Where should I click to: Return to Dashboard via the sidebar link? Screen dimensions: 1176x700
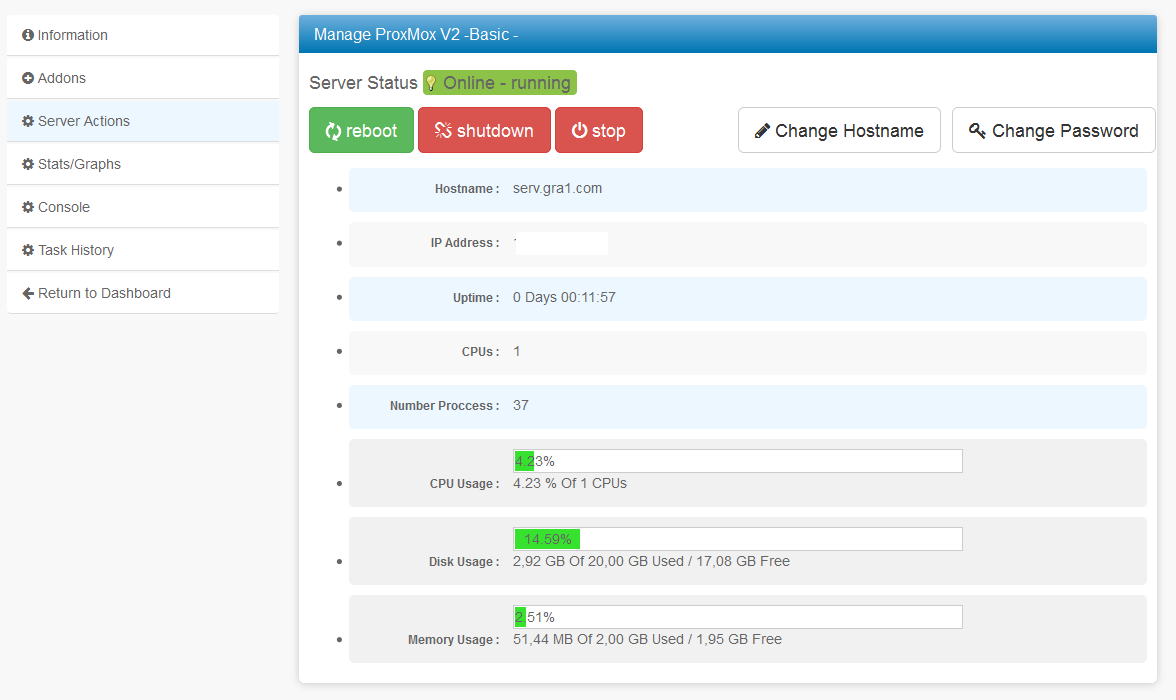coord(143,293)
